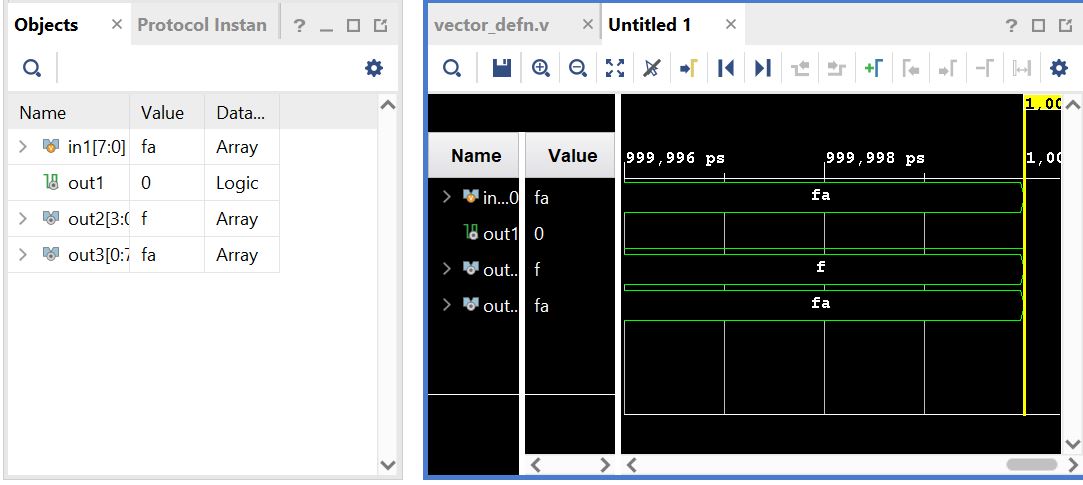Zoom in on the waveform
The height and width of the screenshot is (485, 1083).
pos(541,68)
